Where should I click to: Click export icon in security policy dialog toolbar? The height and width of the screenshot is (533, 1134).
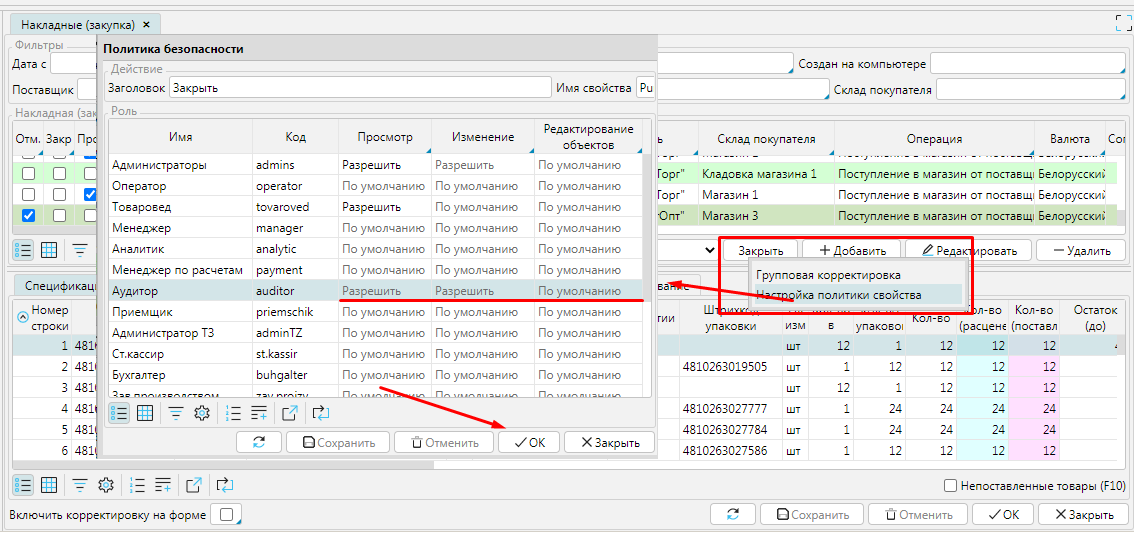click(290, 413)
